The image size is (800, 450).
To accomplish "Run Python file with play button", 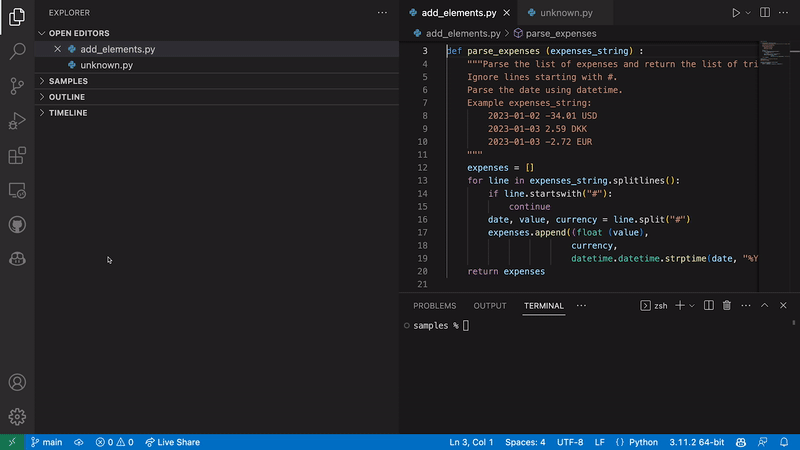I will click(x=736, y=13).
